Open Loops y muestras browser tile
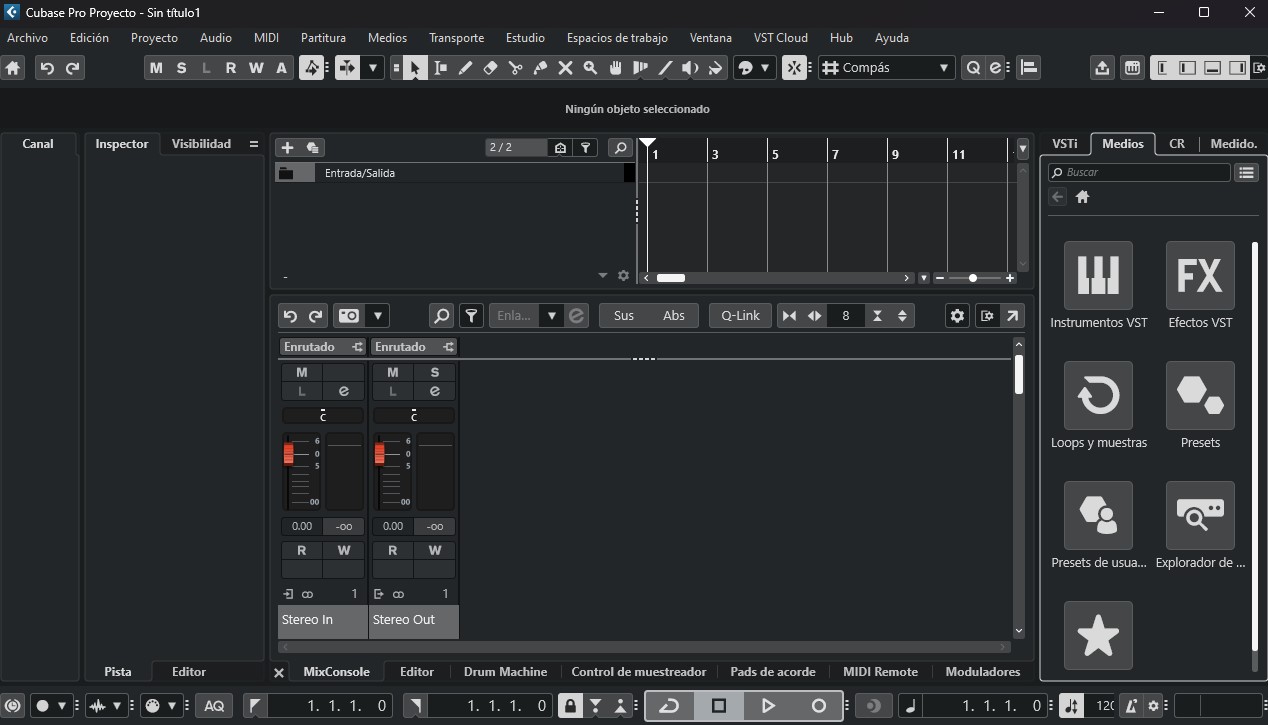This screenshot has width=1268, height=725. [x=1098, y=395]
